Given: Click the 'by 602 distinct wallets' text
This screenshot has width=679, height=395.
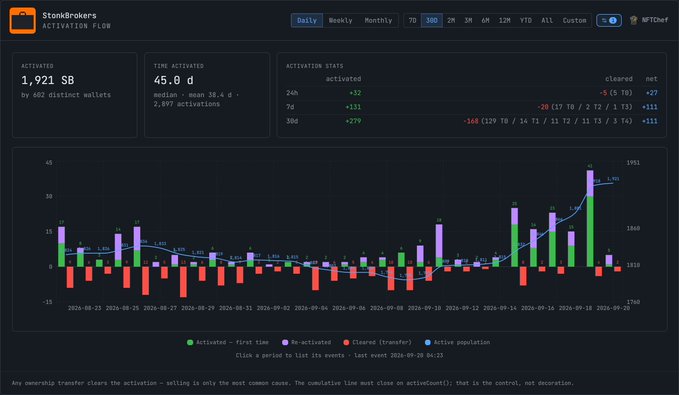Looking at the screenshot, I should coord(66,95).
